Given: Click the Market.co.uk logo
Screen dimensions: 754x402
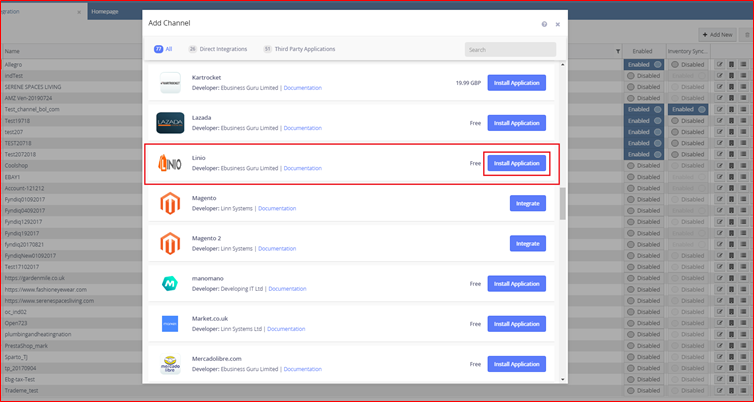Looking at the screenshot, I should tap(170, 324).
